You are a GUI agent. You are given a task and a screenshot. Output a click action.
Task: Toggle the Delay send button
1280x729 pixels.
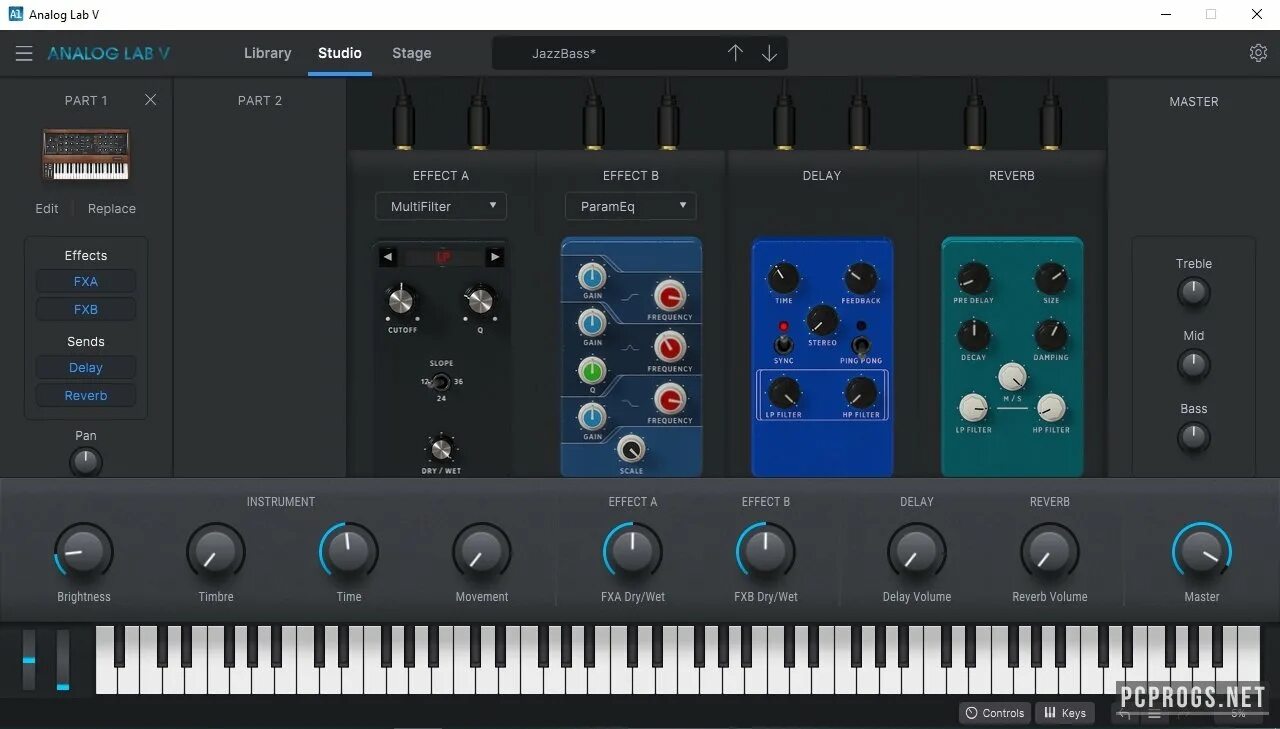pyautogui.click(x=86, y=368)
